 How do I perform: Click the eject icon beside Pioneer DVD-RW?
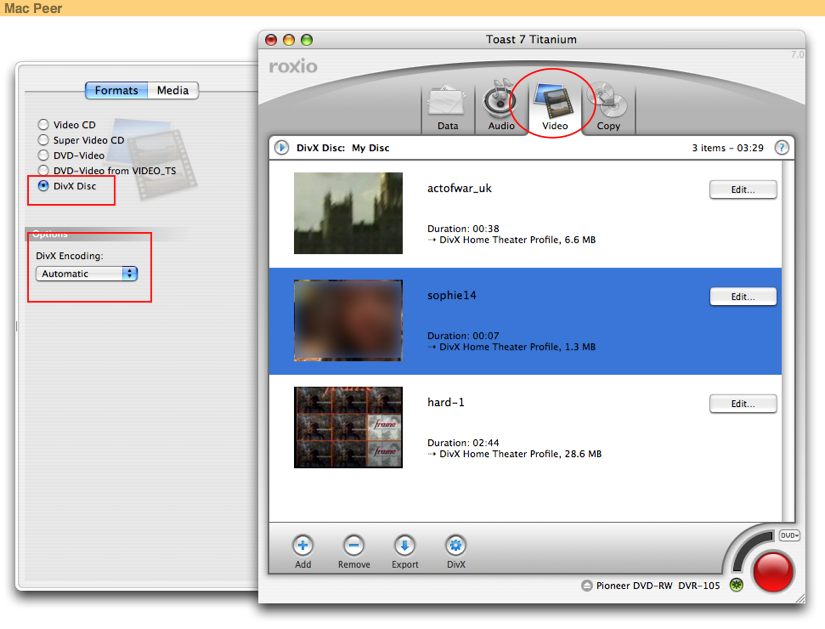[587, 585]
